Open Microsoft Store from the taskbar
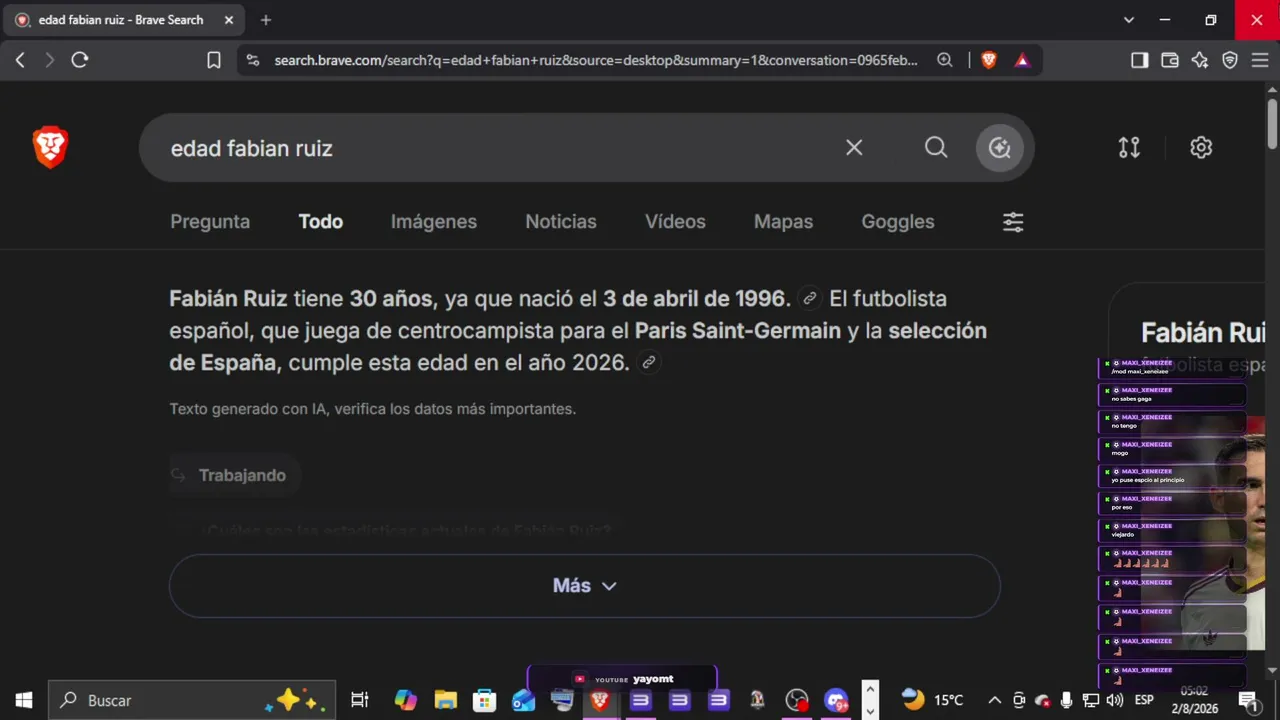The height and width of the screenshot is (720, 1280). (484, 700)
